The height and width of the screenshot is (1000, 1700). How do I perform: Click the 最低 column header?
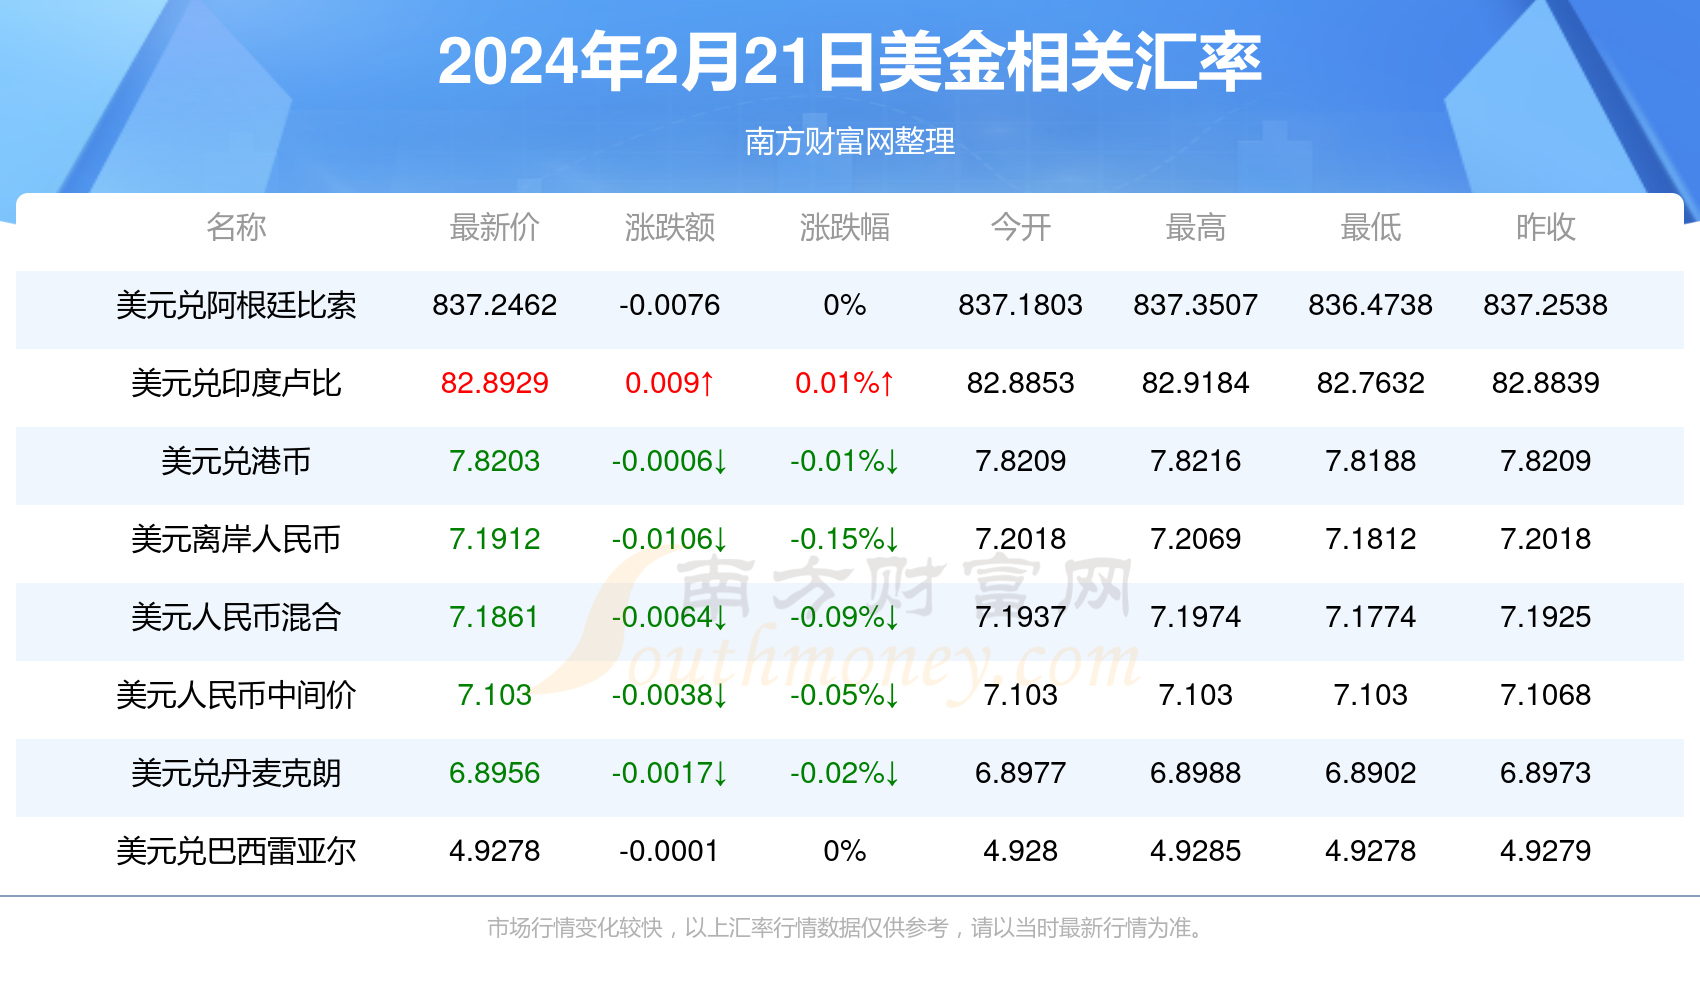1370,227
